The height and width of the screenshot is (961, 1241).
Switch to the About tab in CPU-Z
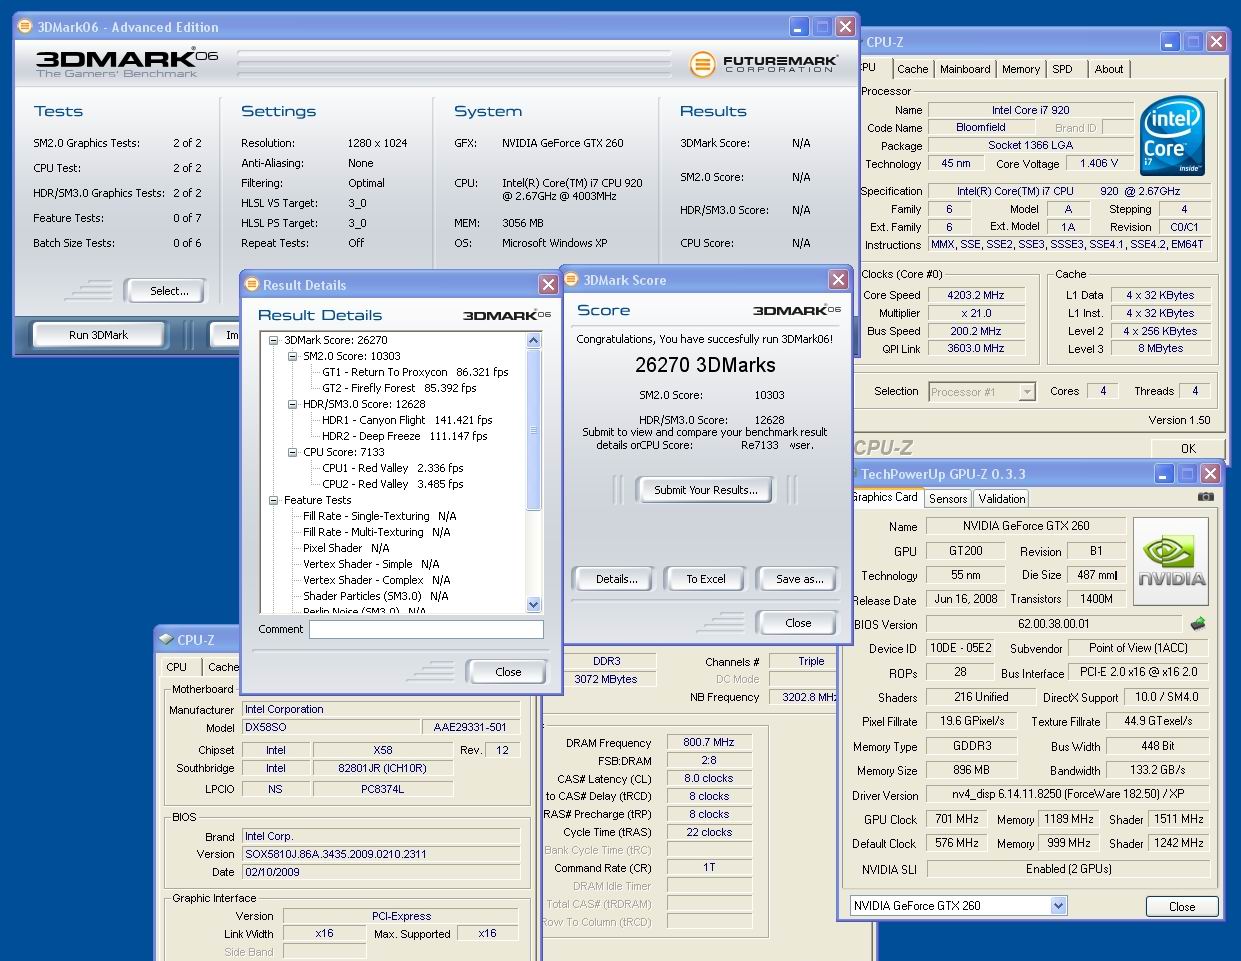click(1108, 69)
